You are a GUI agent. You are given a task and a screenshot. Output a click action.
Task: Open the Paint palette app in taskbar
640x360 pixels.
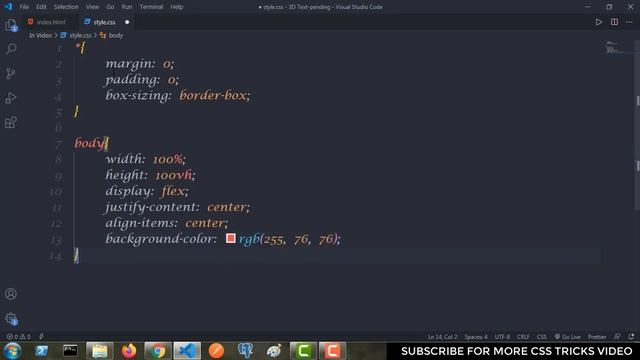pos(274,351)
